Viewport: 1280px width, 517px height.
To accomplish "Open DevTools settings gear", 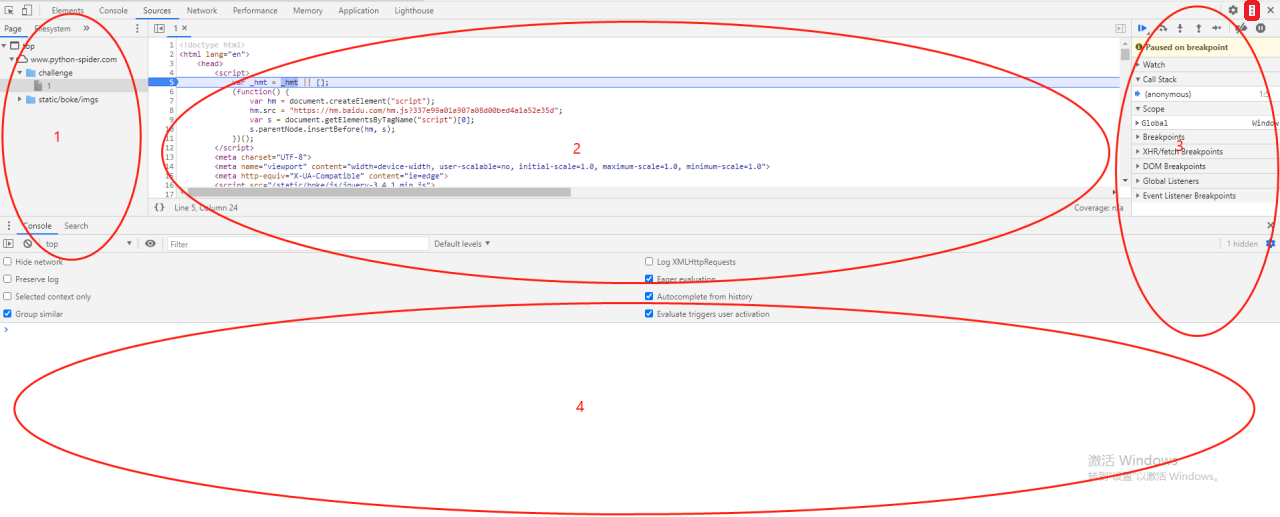I will click(1233, 10).
